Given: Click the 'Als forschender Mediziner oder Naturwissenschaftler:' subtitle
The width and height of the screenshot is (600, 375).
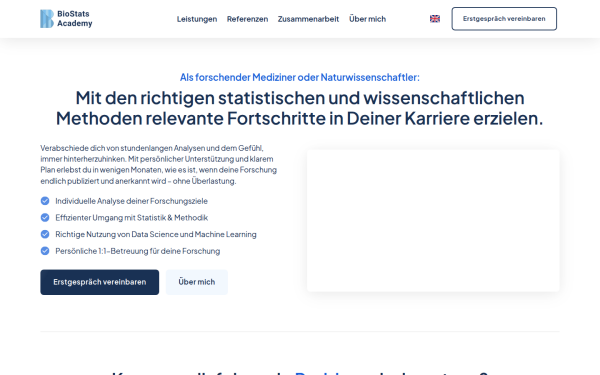Looking at the screenshot, I should coord(300,77).
